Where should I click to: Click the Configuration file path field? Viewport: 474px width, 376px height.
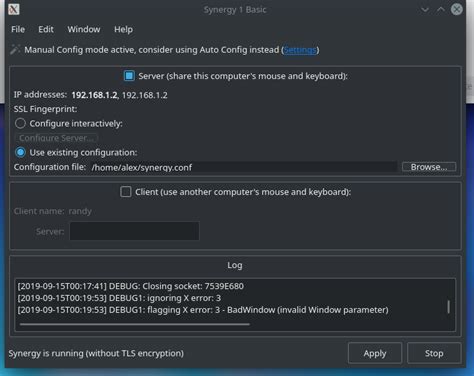click(x=243, y=167)
